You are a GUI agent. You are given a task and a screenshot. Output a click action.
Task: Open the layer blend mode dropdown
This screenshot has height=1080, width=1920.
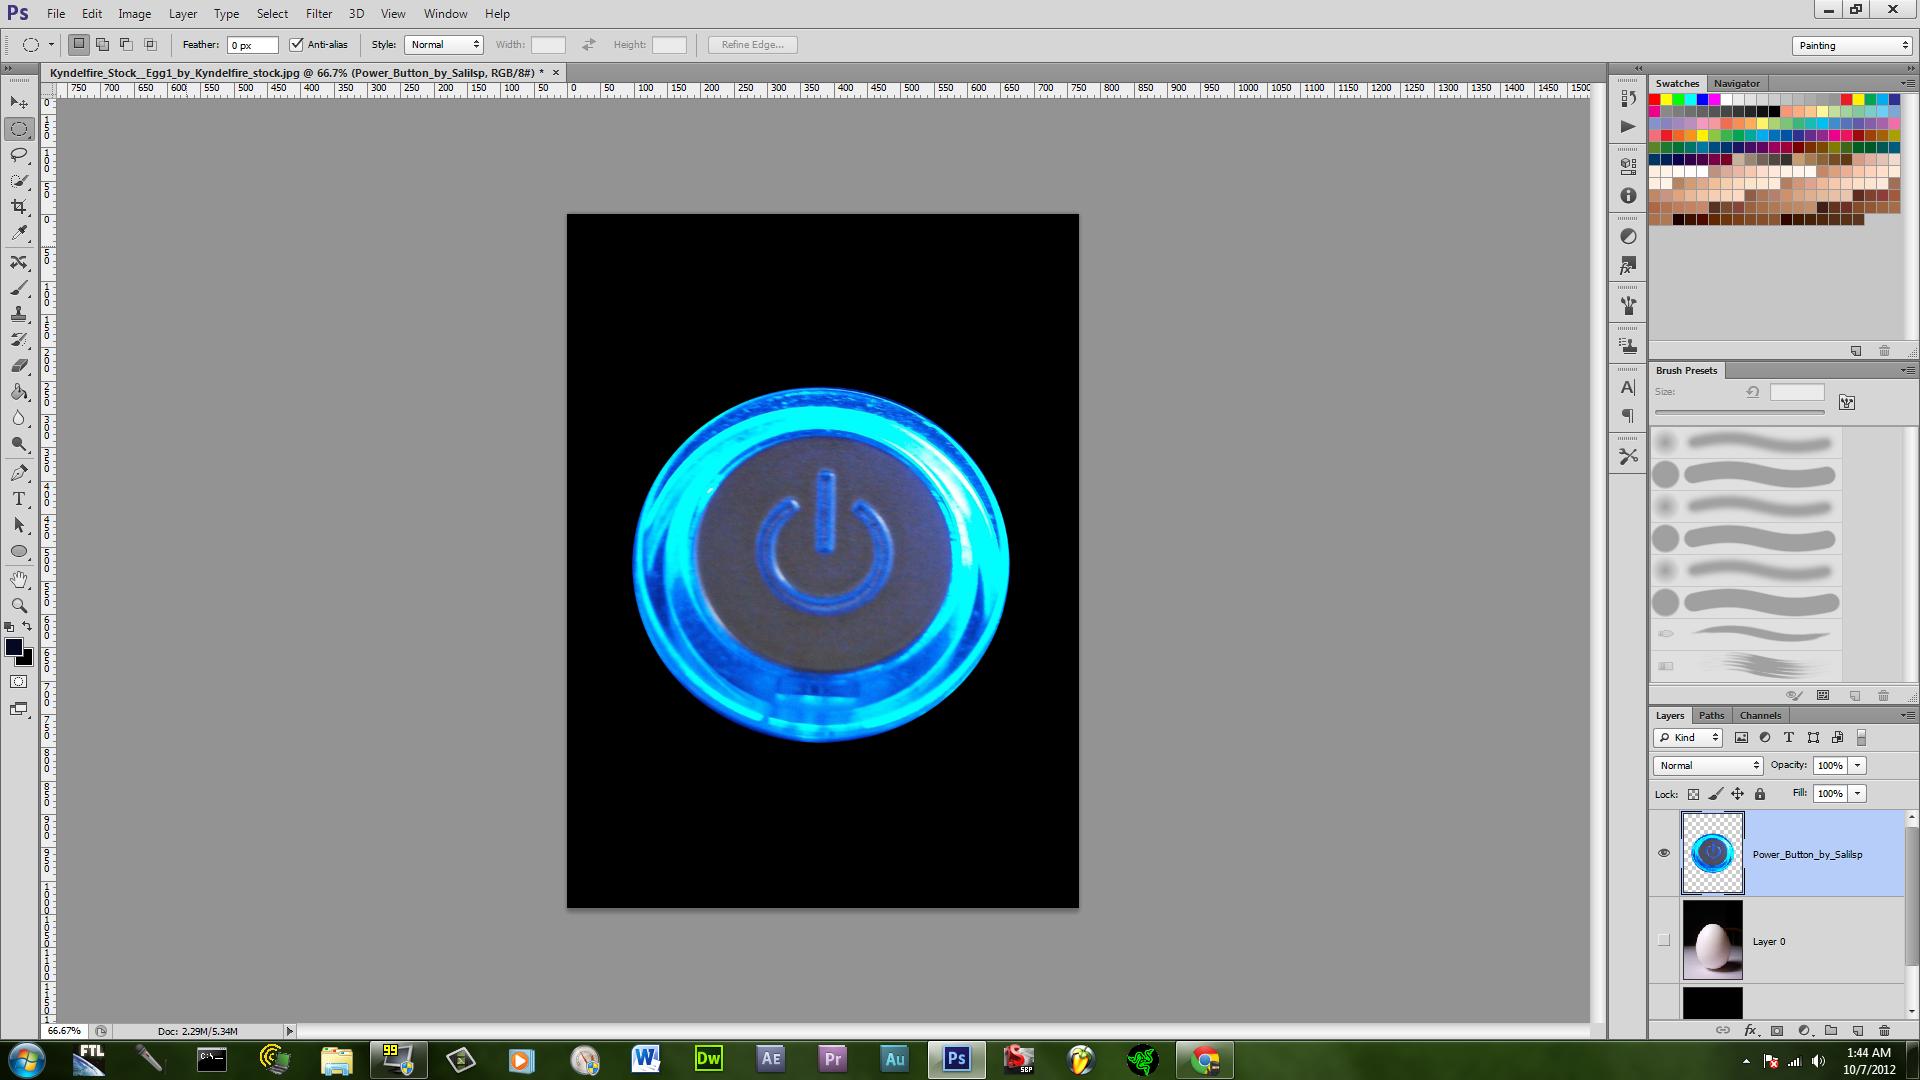point(1708,765)
